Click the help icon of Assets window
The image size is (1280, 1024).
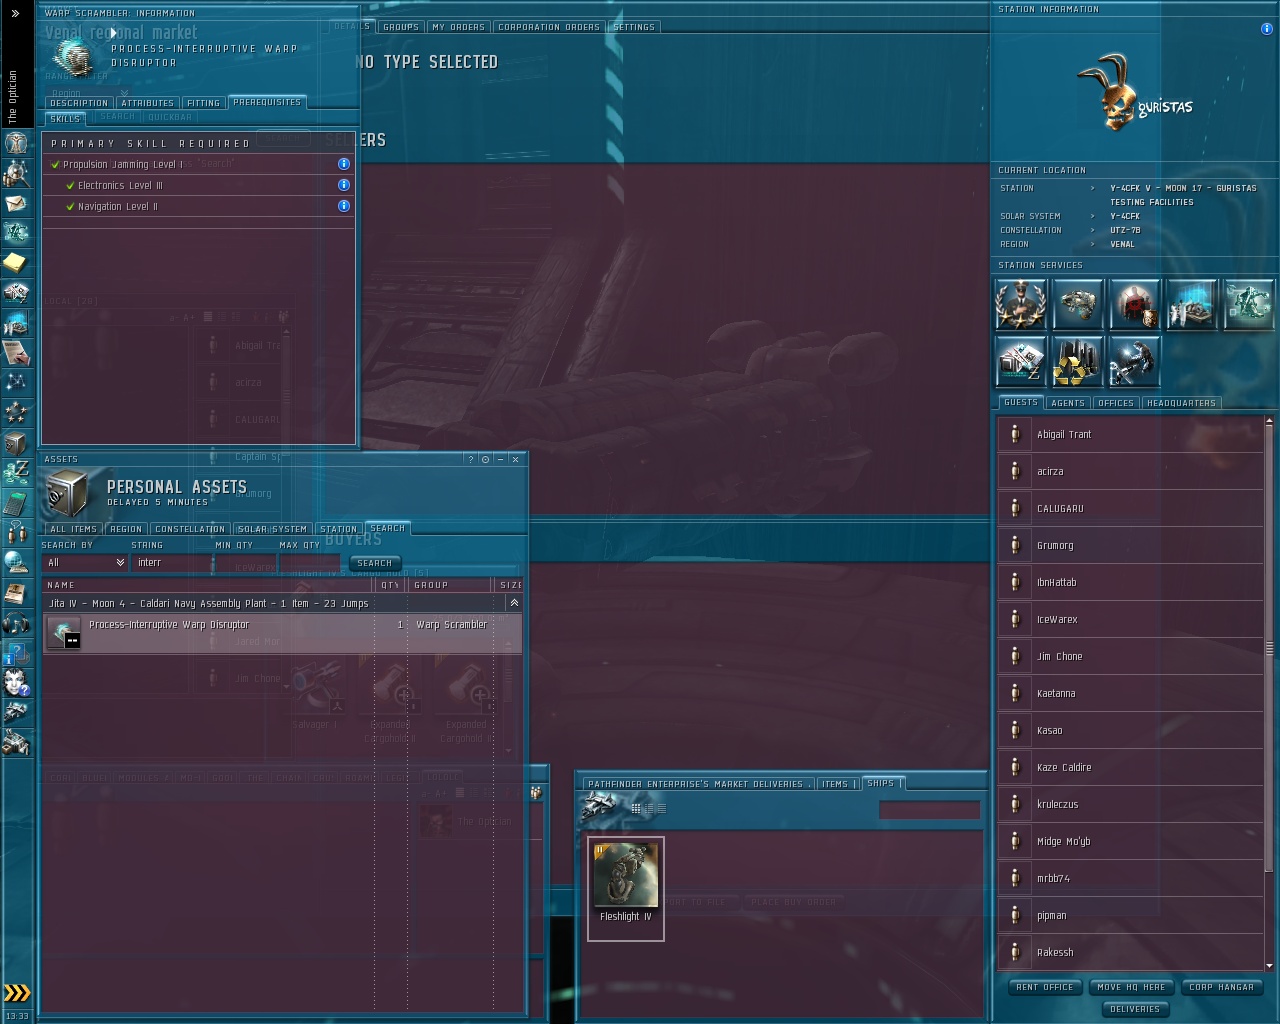(x=470, y=459)
